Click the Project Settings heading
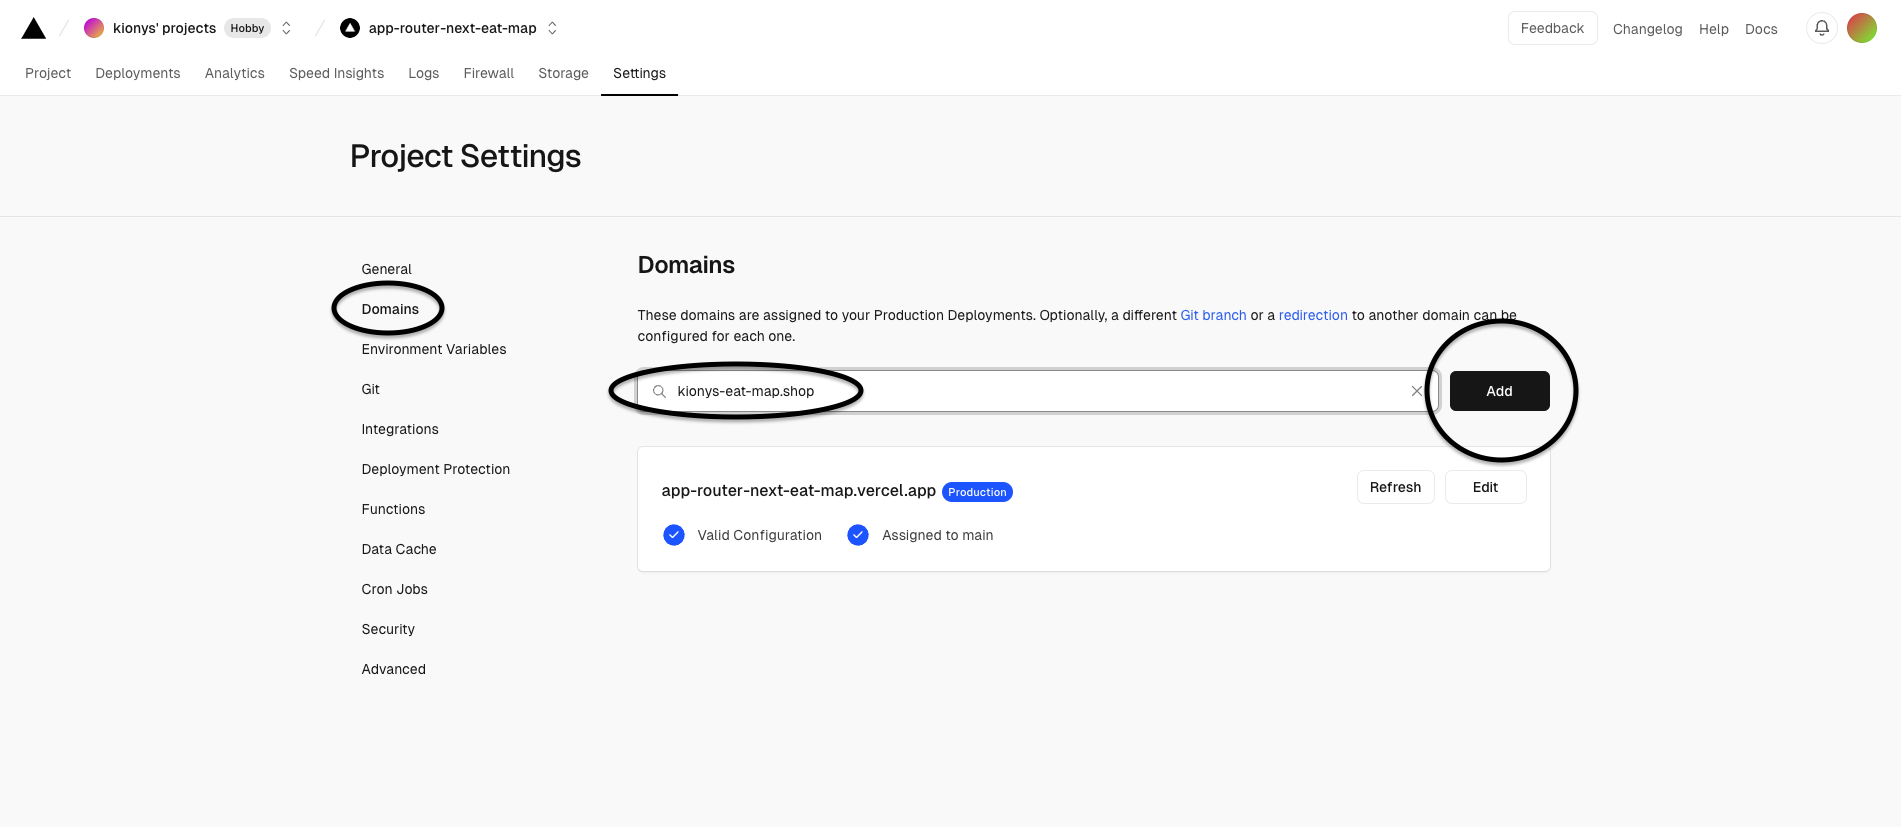Viewport: 1901px width, 827px height. [x=466, y=156]
